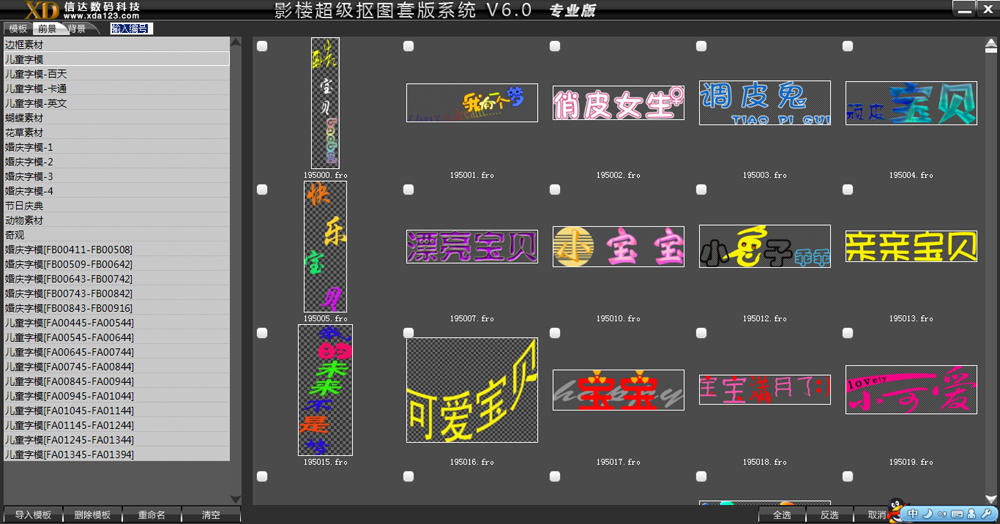1000x524 pixels.
Task: Tick the checkbox for 195000.fro
Action: point(262,46)
